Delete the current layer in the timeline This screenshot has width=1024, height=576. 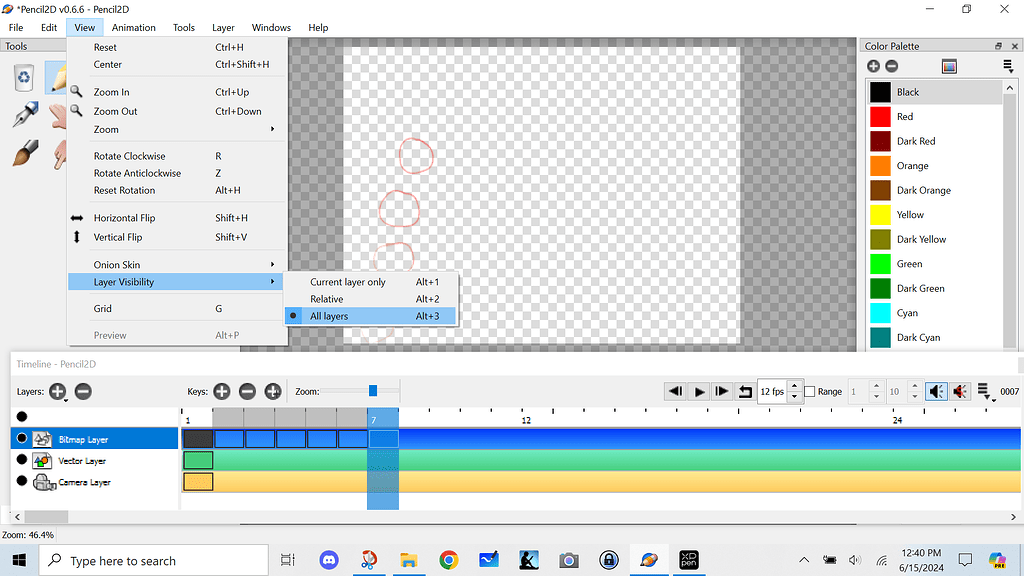point(83,391)
